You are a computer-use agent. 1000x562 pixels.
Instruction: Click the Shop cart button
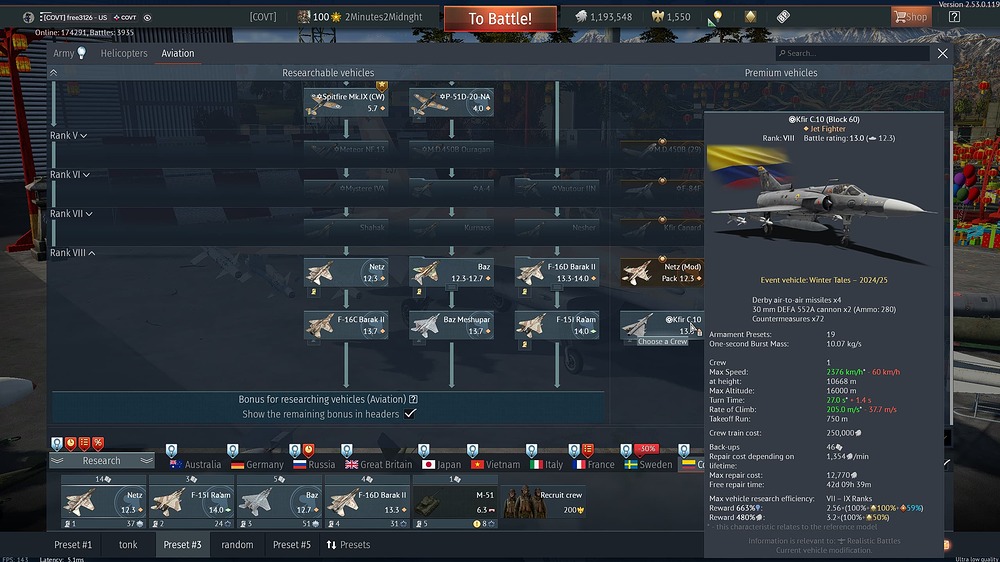[910, 17]
